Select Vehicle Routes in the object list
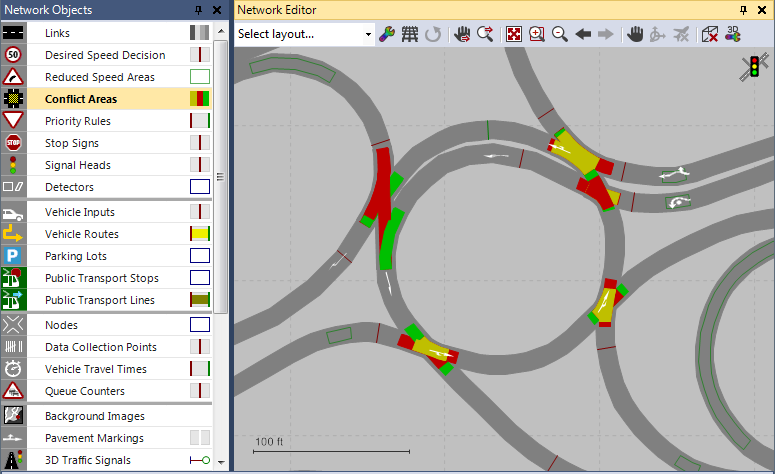 click(x=81, y=234)
